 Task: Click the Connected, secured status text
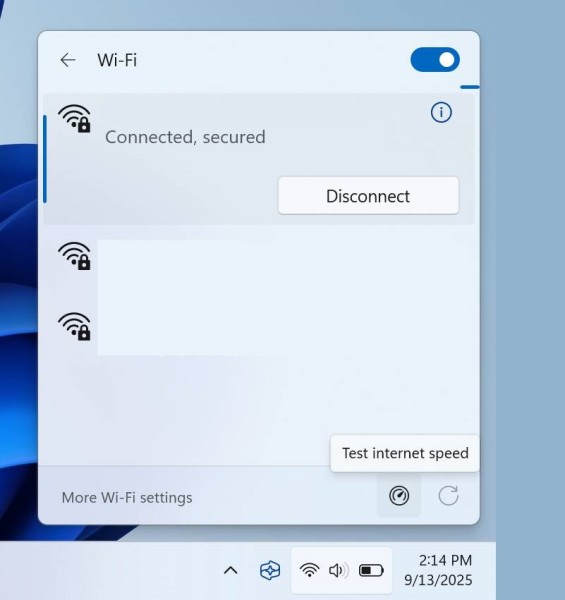click(x=185, y=137)
